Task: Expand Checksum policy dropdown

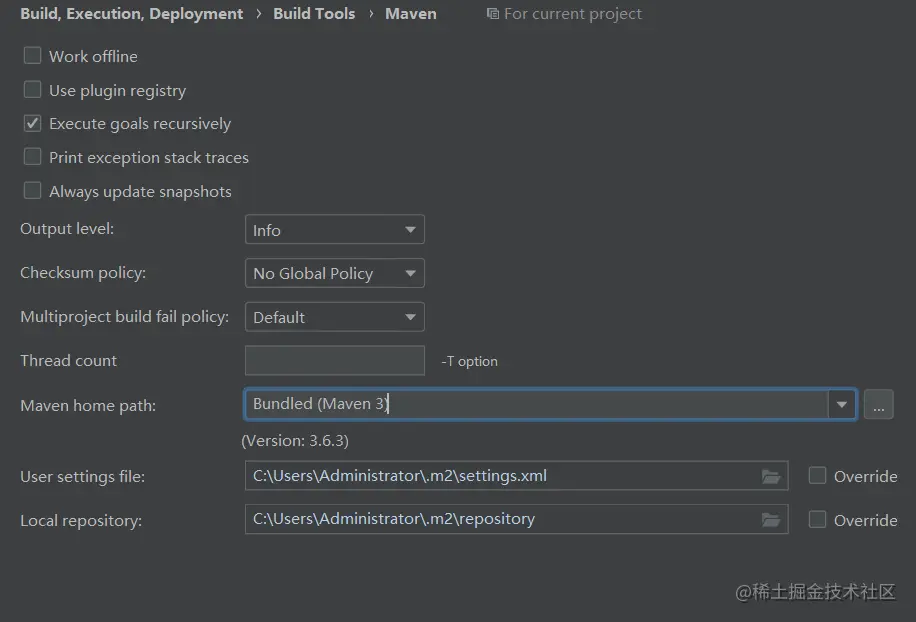Action: click(x=334, y=273)
